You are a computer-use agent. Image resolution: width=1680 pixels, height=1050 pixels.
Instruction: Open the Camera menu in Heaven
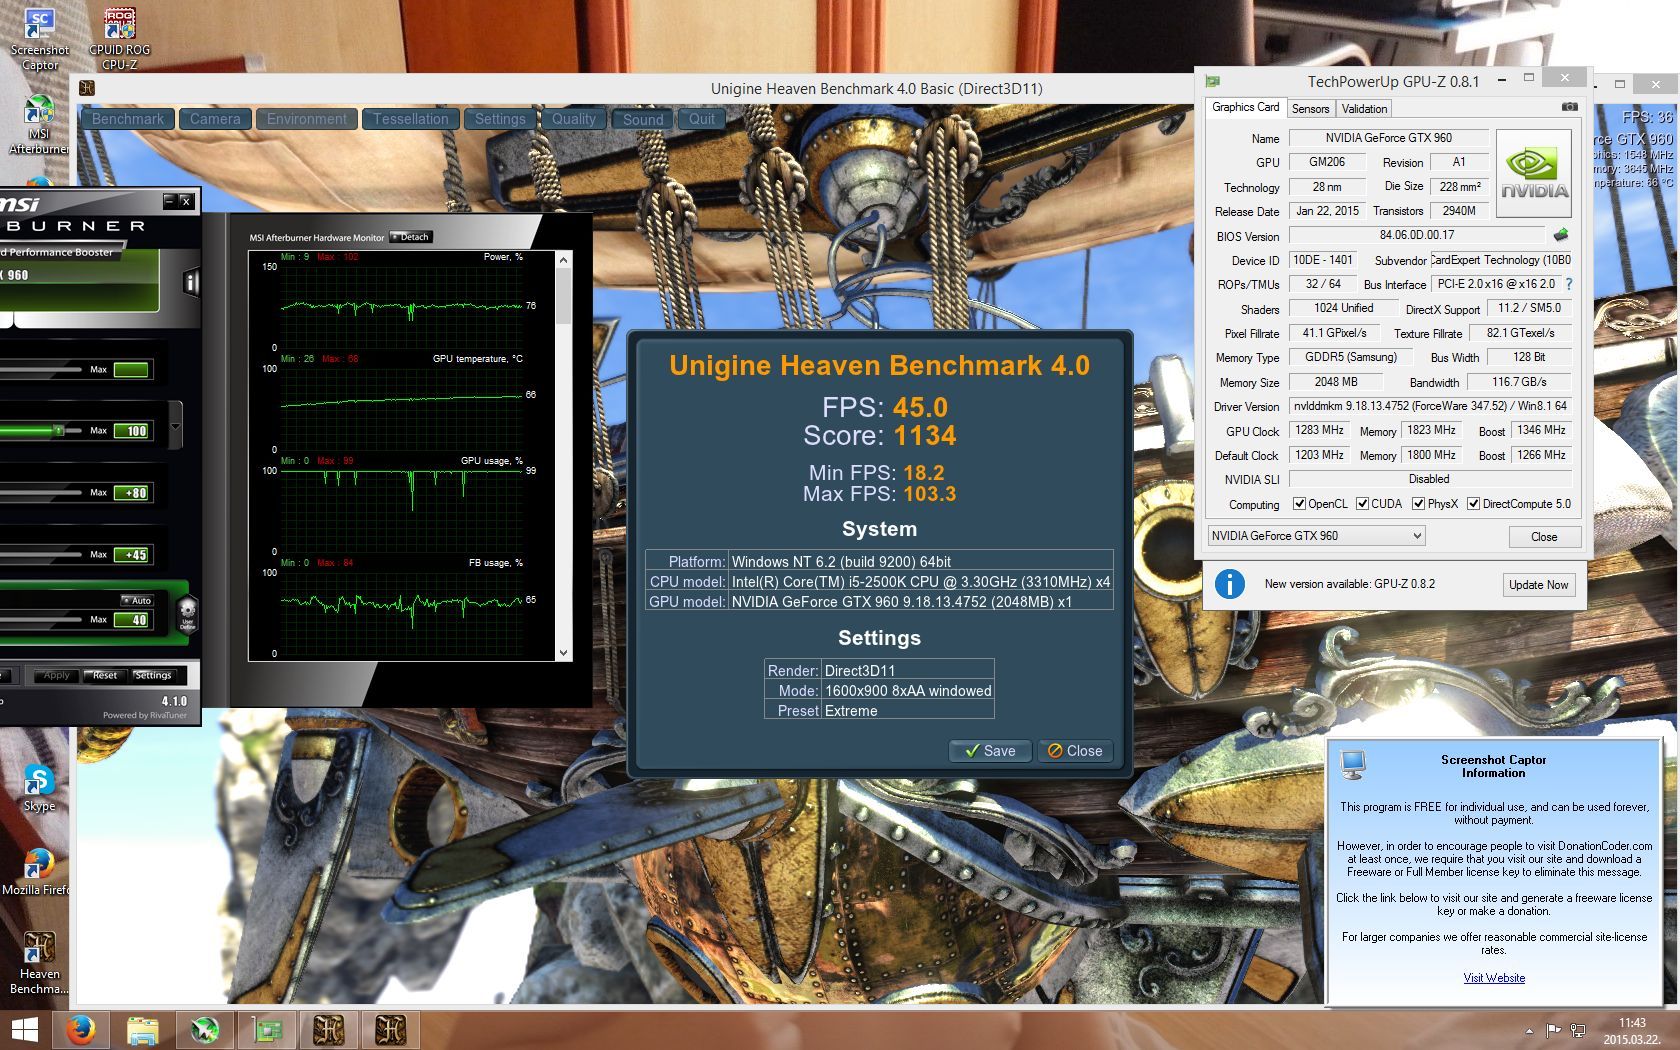point(215,119)
